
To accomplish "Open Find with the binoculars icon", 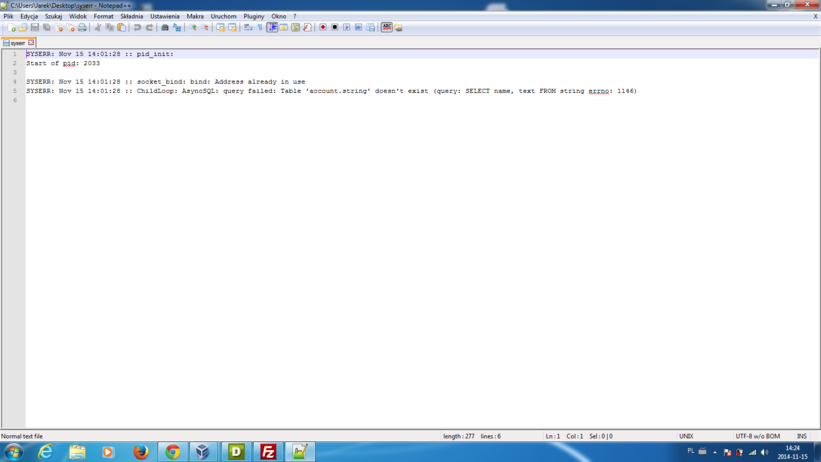I will 164,28.
